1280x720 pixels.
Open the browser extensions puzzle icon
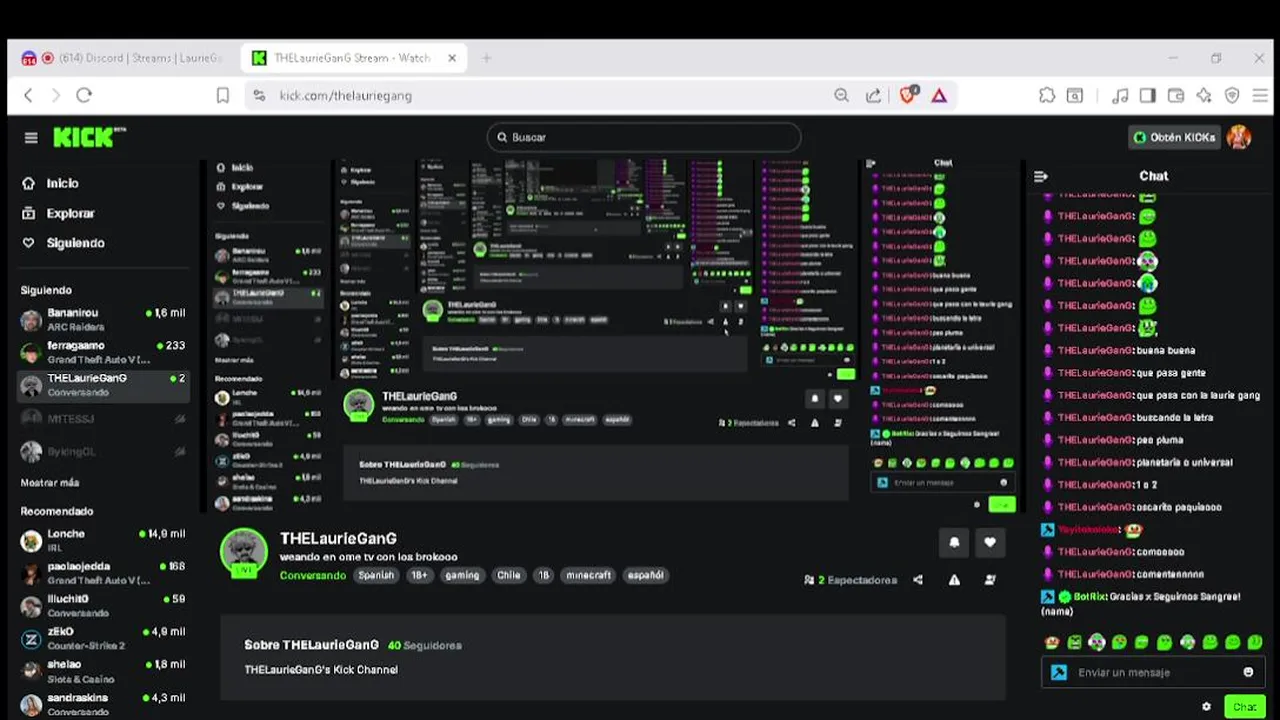[x=1047, y=95]
